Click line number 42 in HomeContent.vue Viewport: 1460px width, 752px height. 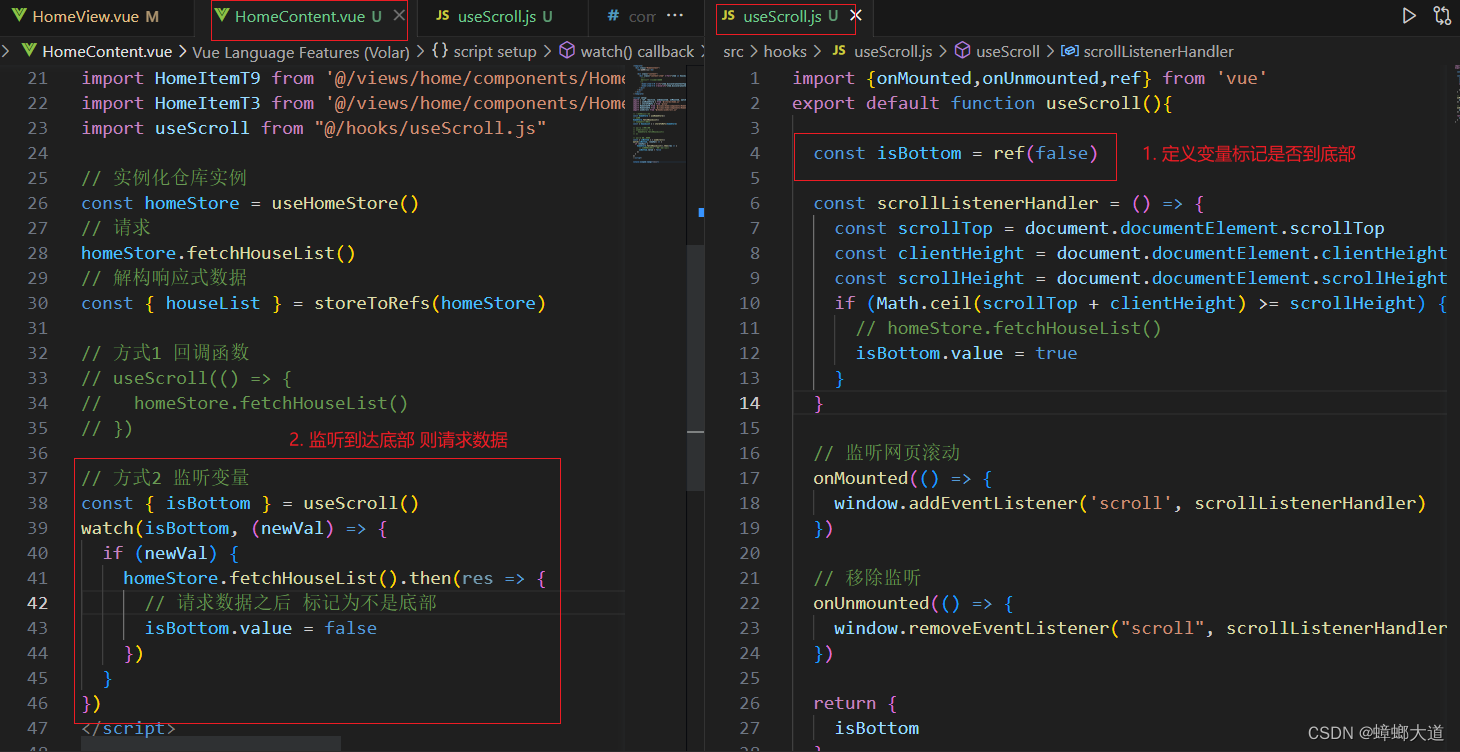[37, 603]
